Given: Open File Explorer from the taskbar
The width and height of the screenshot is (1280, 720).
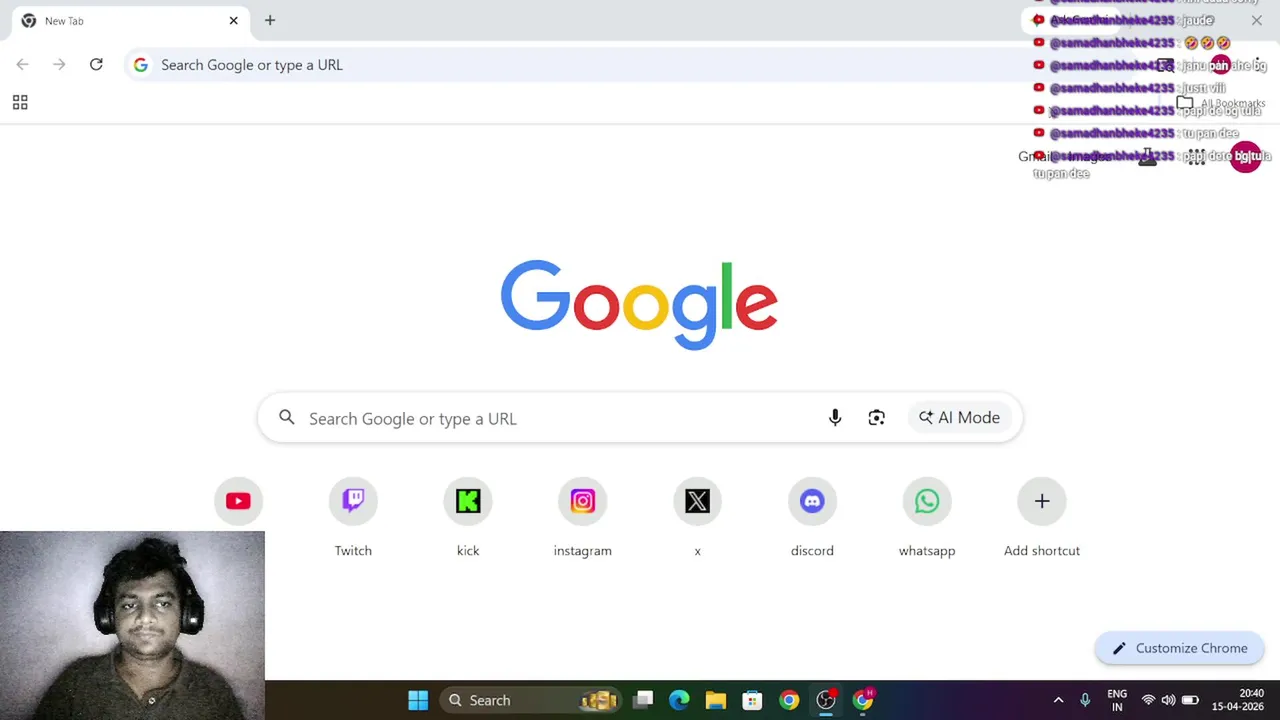Looking at the screenshot, I should [715, 700].
